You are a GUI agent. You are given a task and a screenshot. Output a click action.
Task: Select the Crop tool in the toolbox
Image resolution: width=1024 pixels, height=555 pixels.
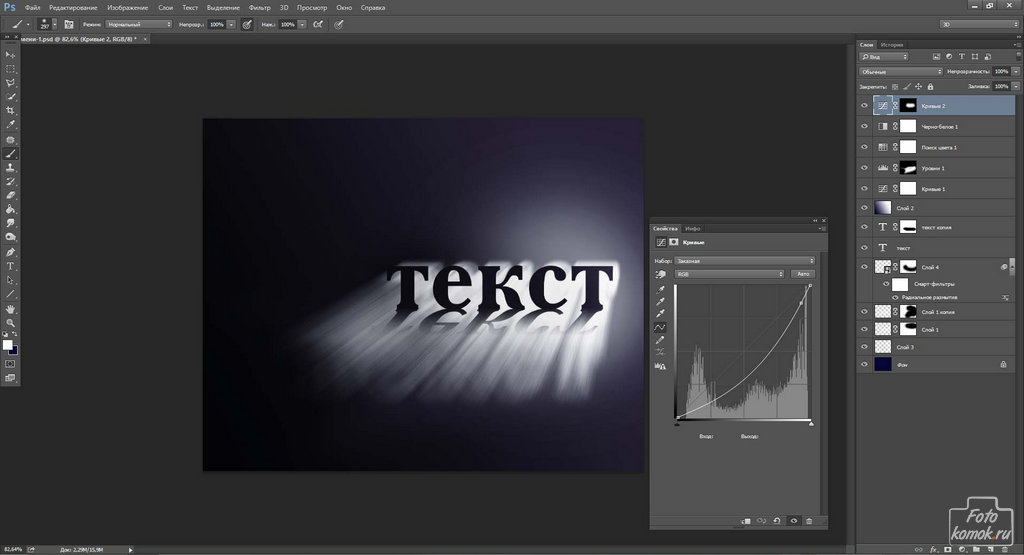(11, 111)
